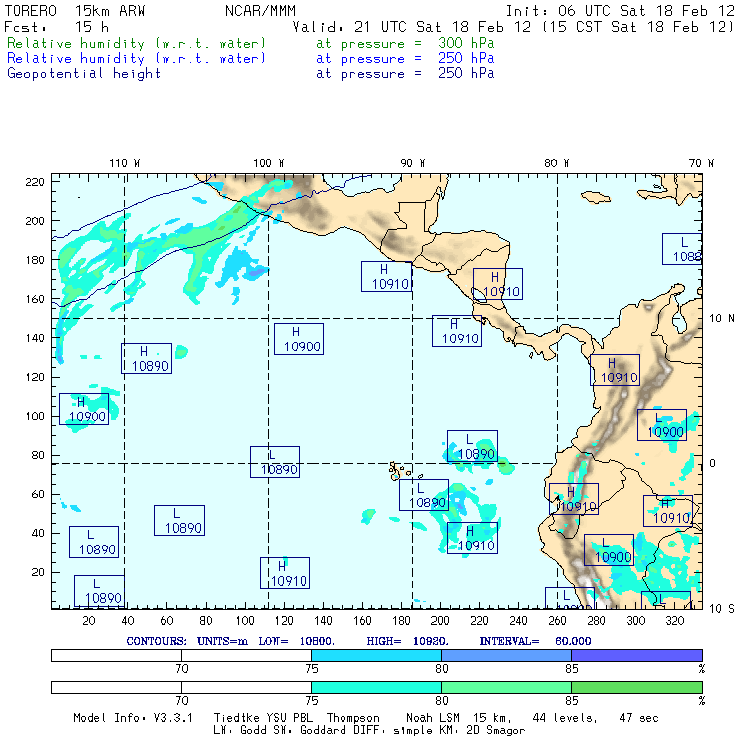Click the cyan 75–80% swatch in the blue humidity legend
This screenshot has width=740, height=740.
pyautogui.click(x=376, y=655)
